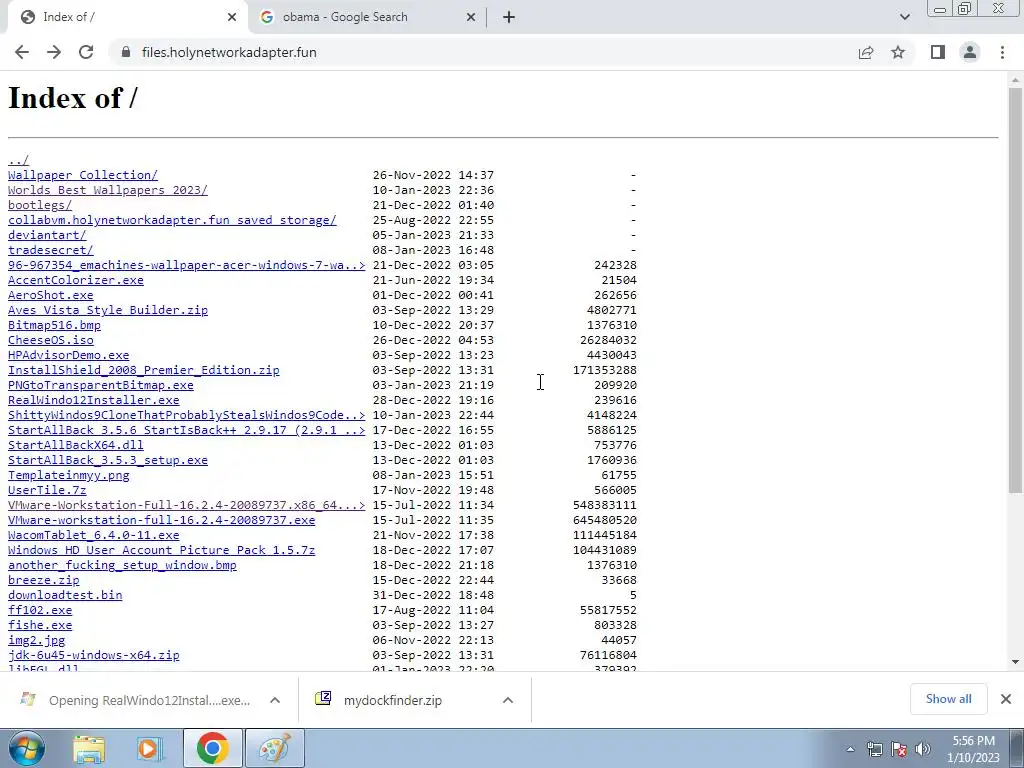The height and width of the screenshot is (768, 1024).
Task: Go back to the previous page
Action: tap(22, 52)
